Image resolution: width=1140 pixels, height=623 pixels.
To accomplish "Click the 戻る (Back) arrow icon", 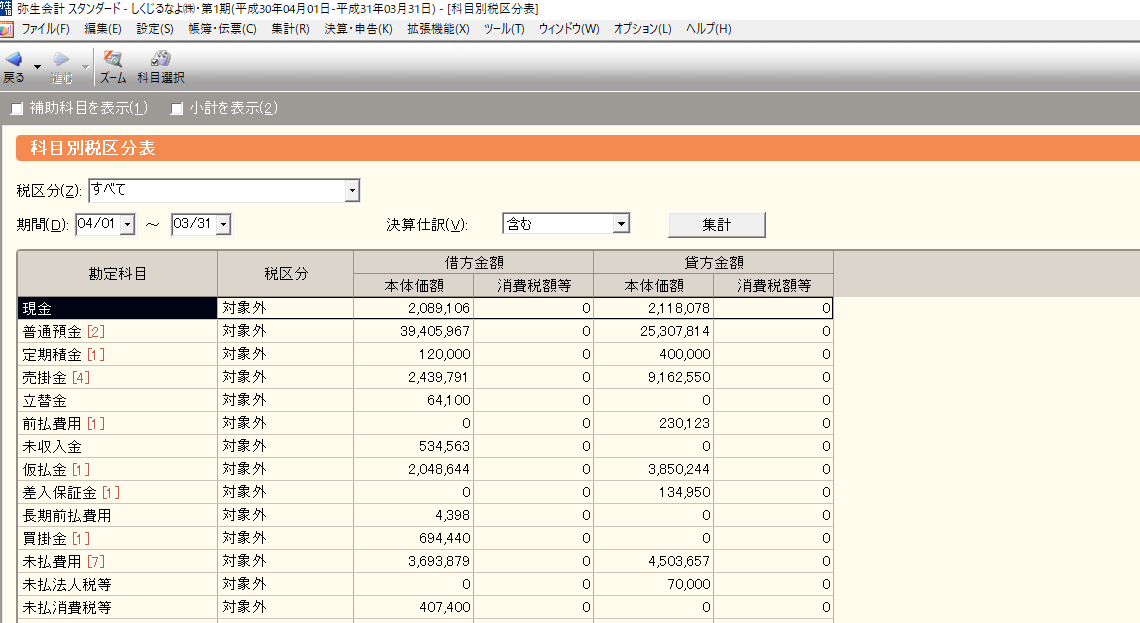I will click(13, 60).
